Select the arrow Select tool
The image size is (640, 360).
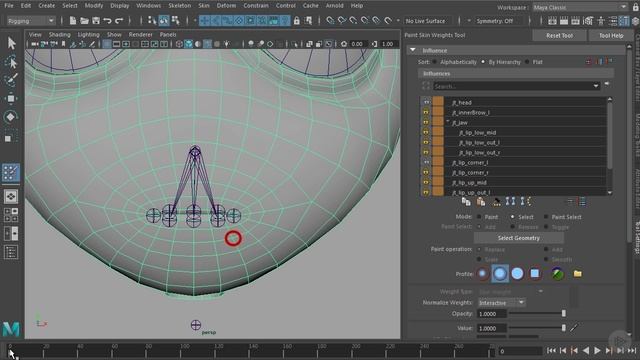pos(11,43)
